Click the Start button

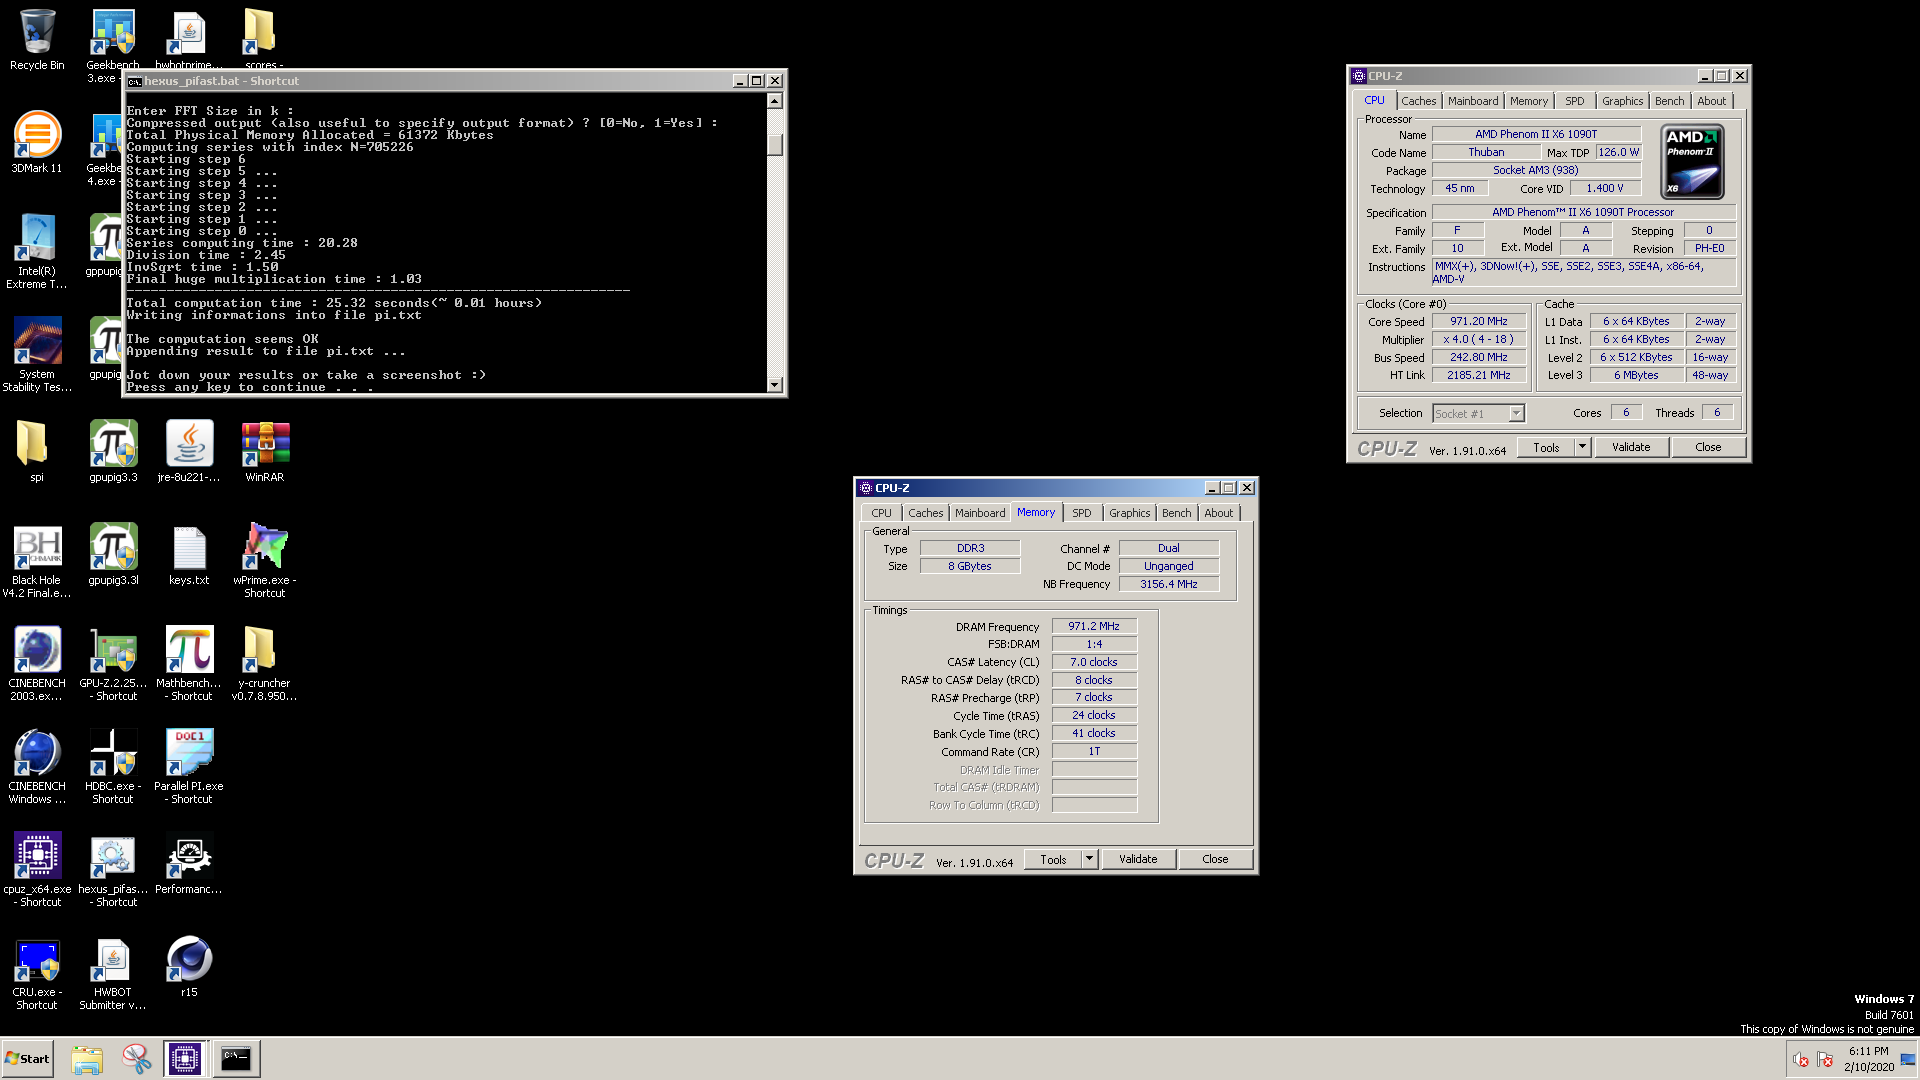(28, 1058)
